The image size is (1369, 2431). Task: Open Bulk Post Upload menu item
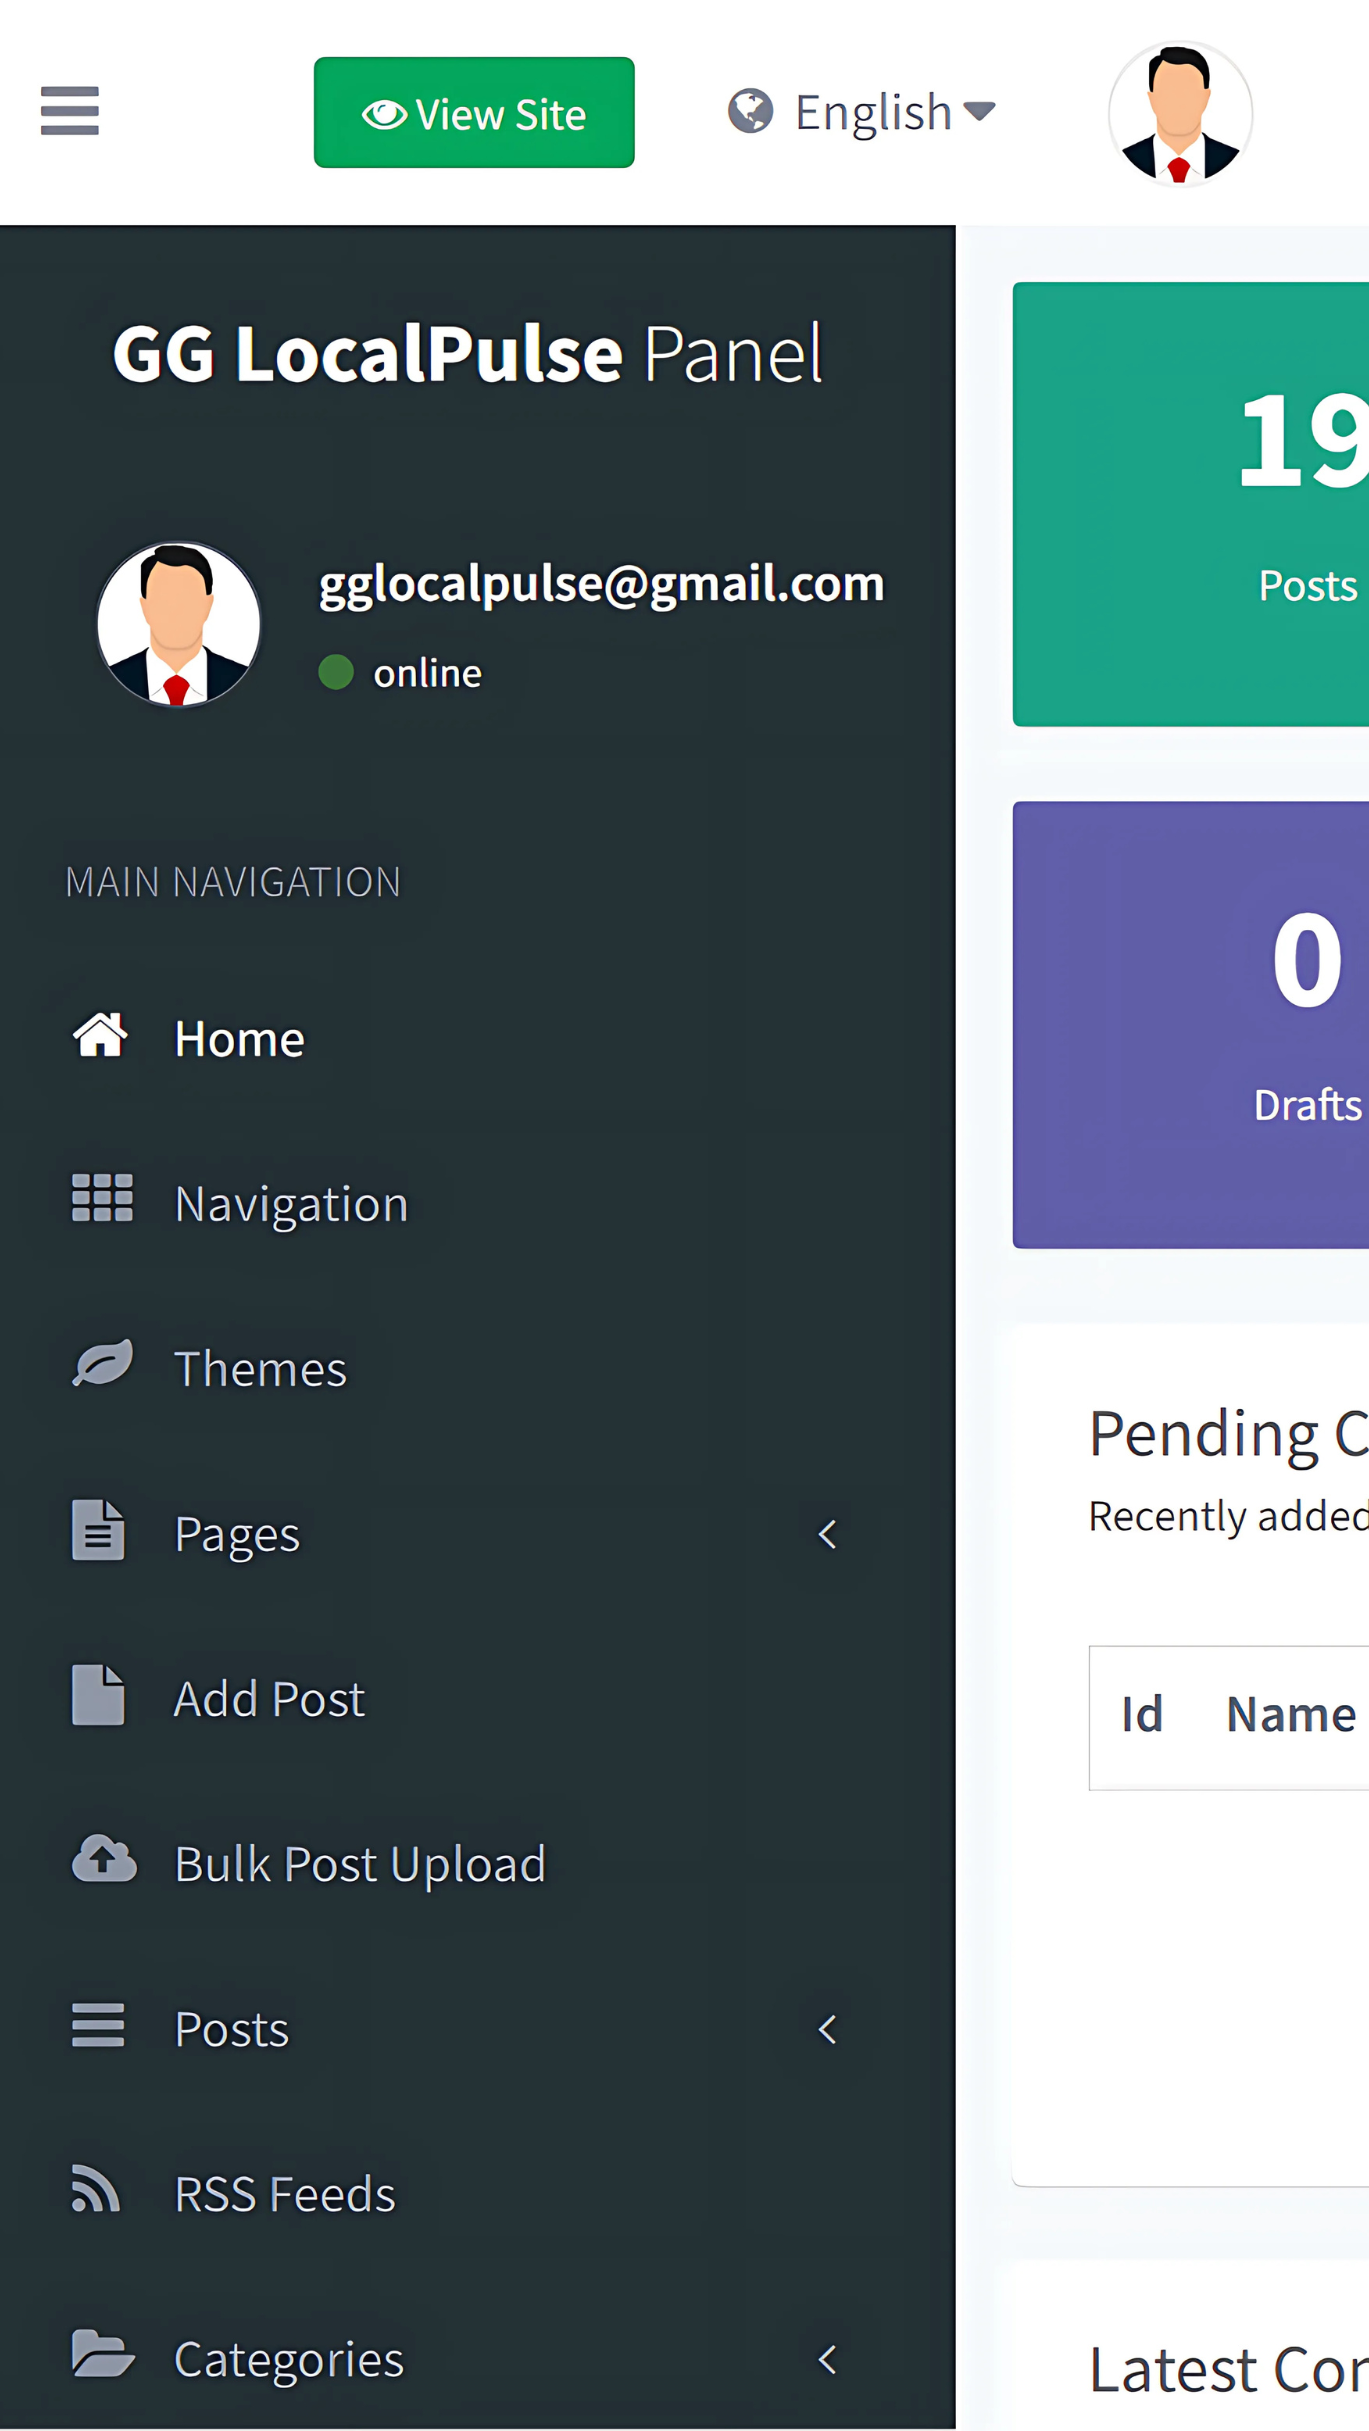[x=360, y=1864]
